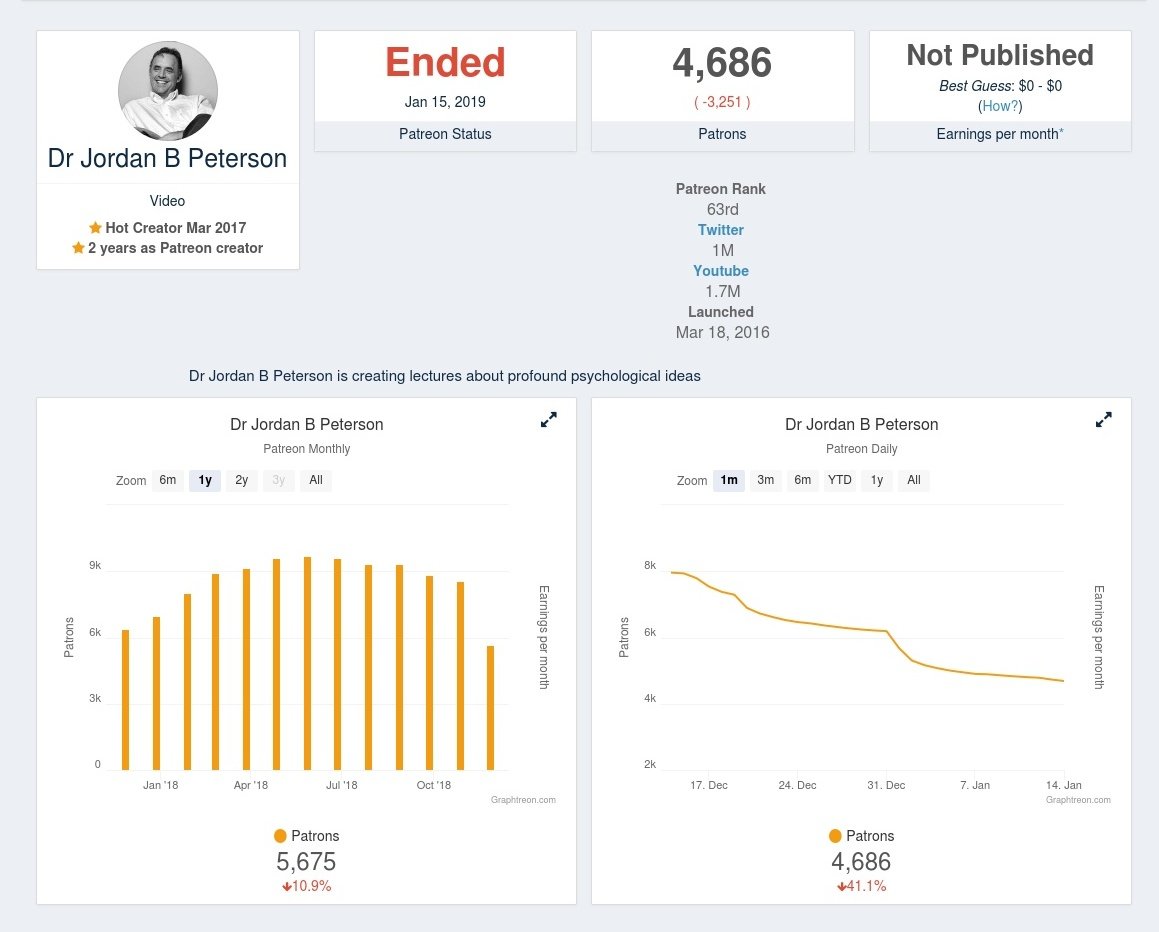Click Dr Jordan B Peterson profile photo

click(x=168, y=91)
